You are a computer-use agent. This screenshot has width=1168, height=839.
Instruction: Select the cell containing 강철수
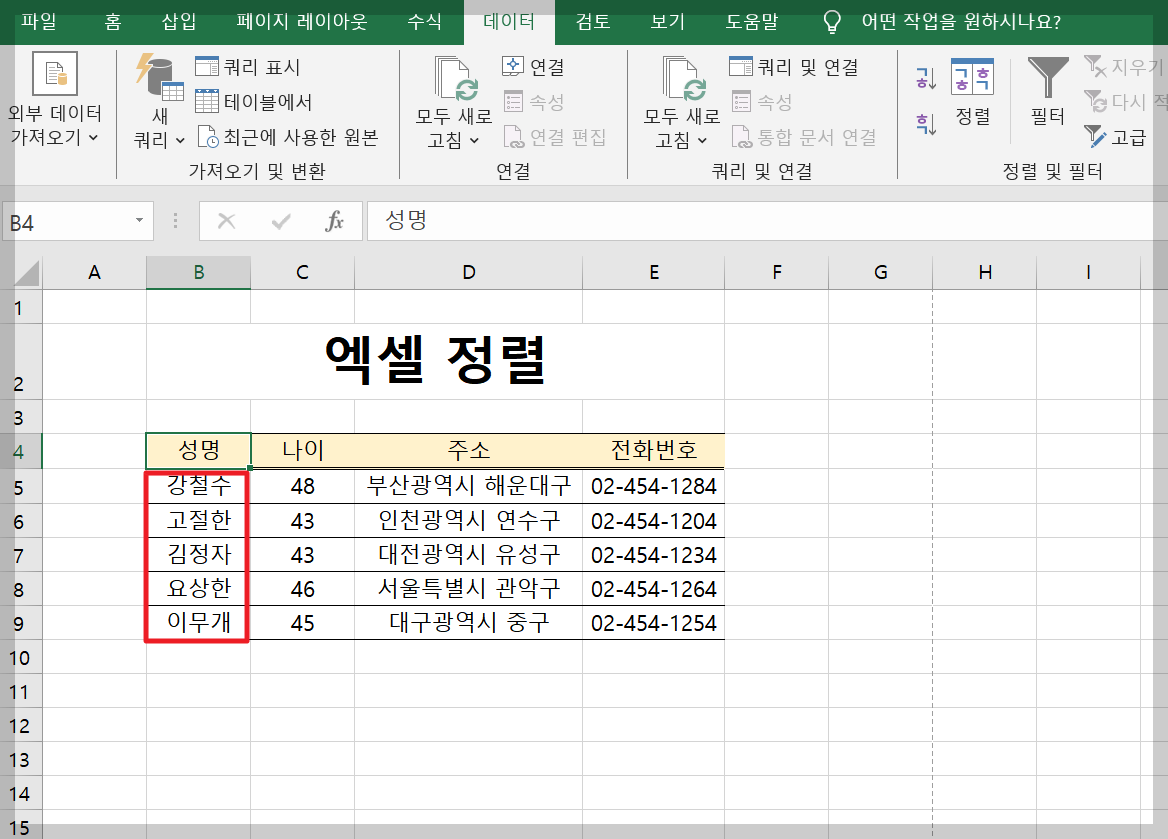click(x=197, y=486)
